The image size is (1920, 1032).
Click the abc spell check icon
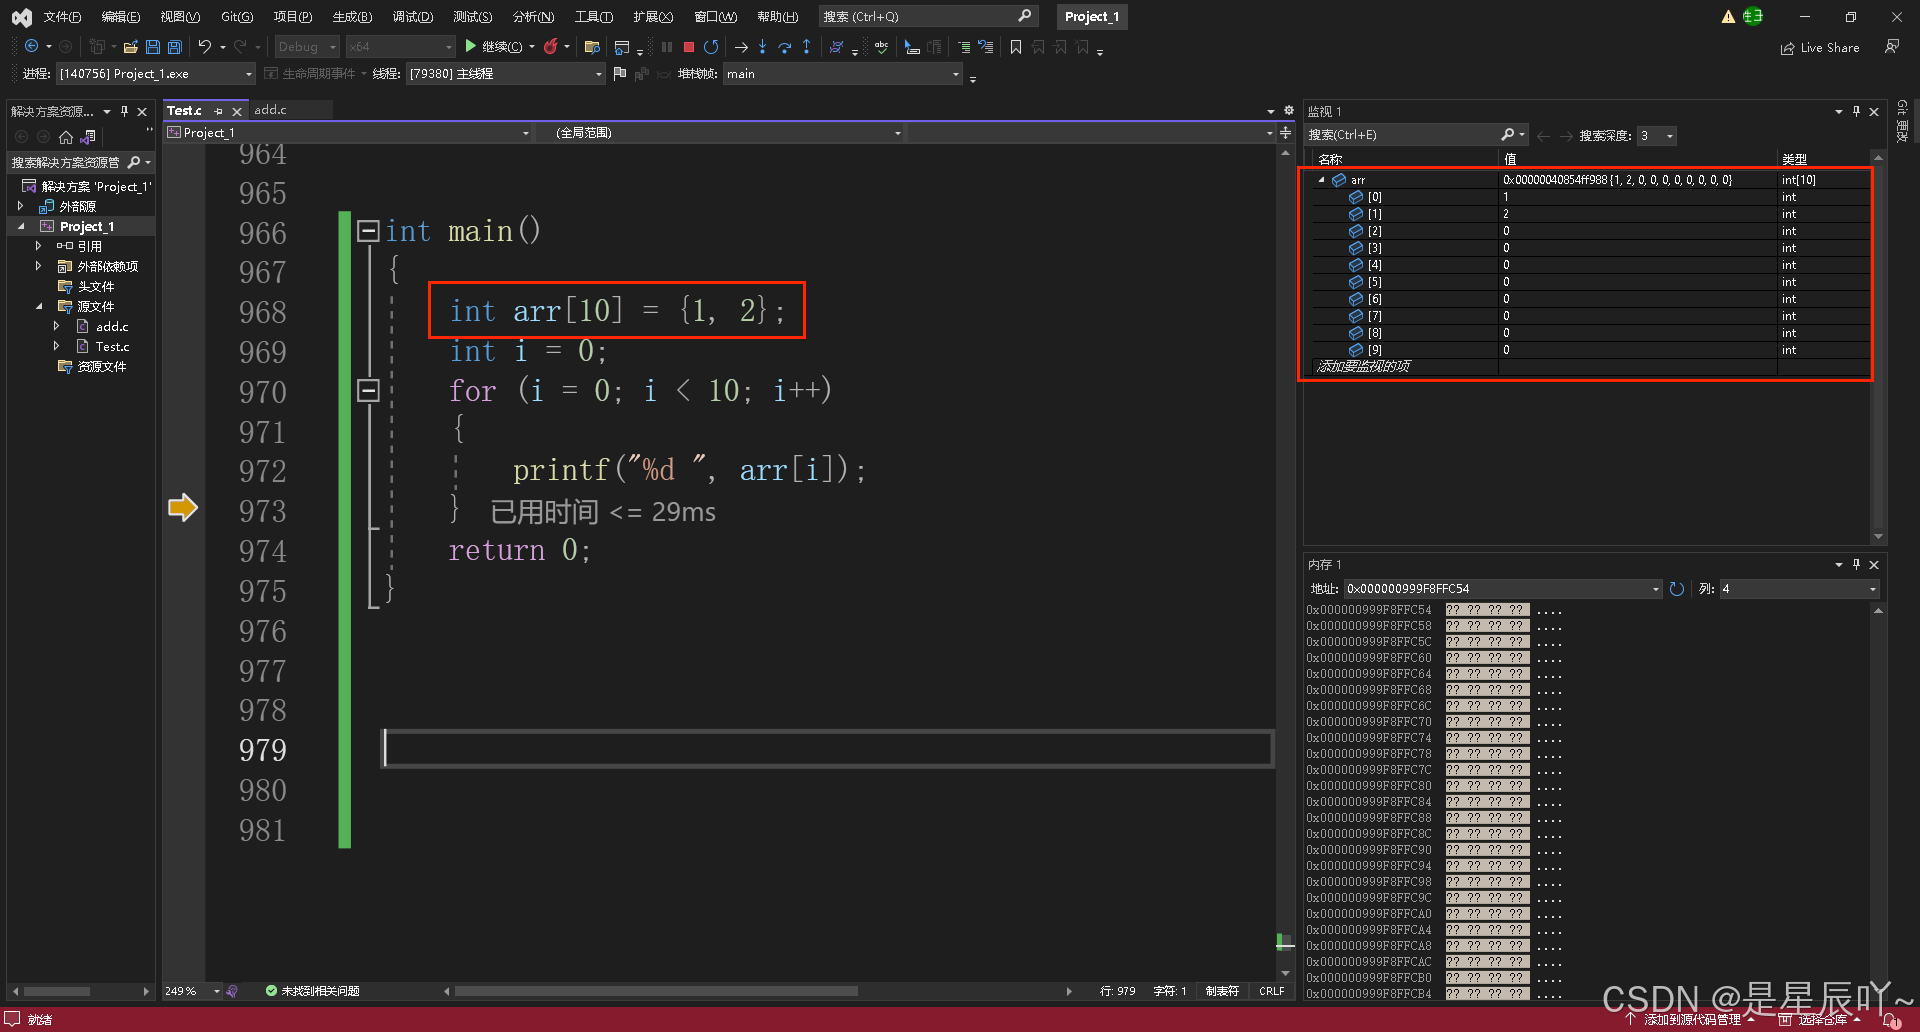tap(881, 46)
